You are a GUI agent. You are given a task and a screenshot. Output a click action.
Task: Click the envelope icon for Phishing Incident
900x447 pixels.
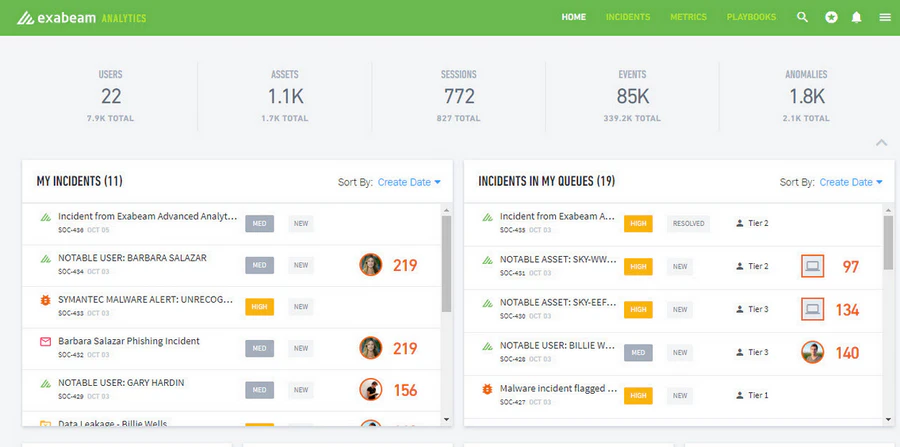pyautogui.click(x=45, y=342)
